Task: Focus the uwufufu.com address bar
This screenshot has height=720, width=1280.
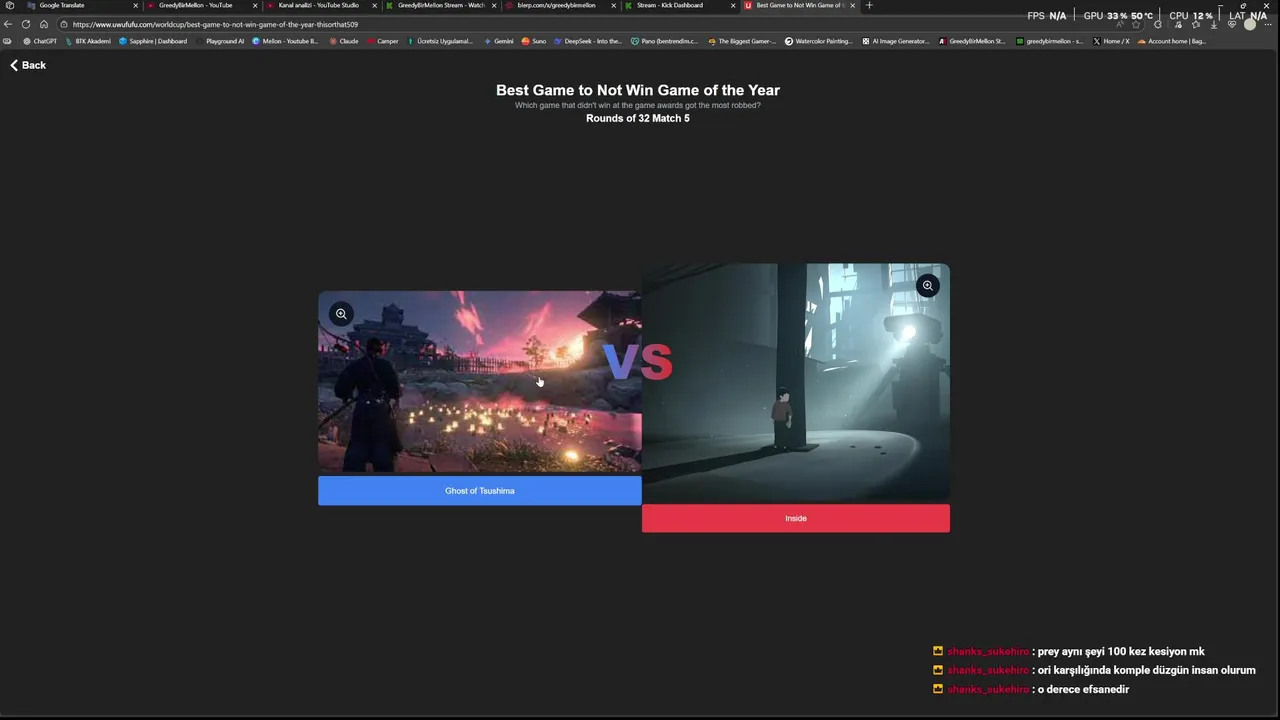Action: tap(600, 24)
